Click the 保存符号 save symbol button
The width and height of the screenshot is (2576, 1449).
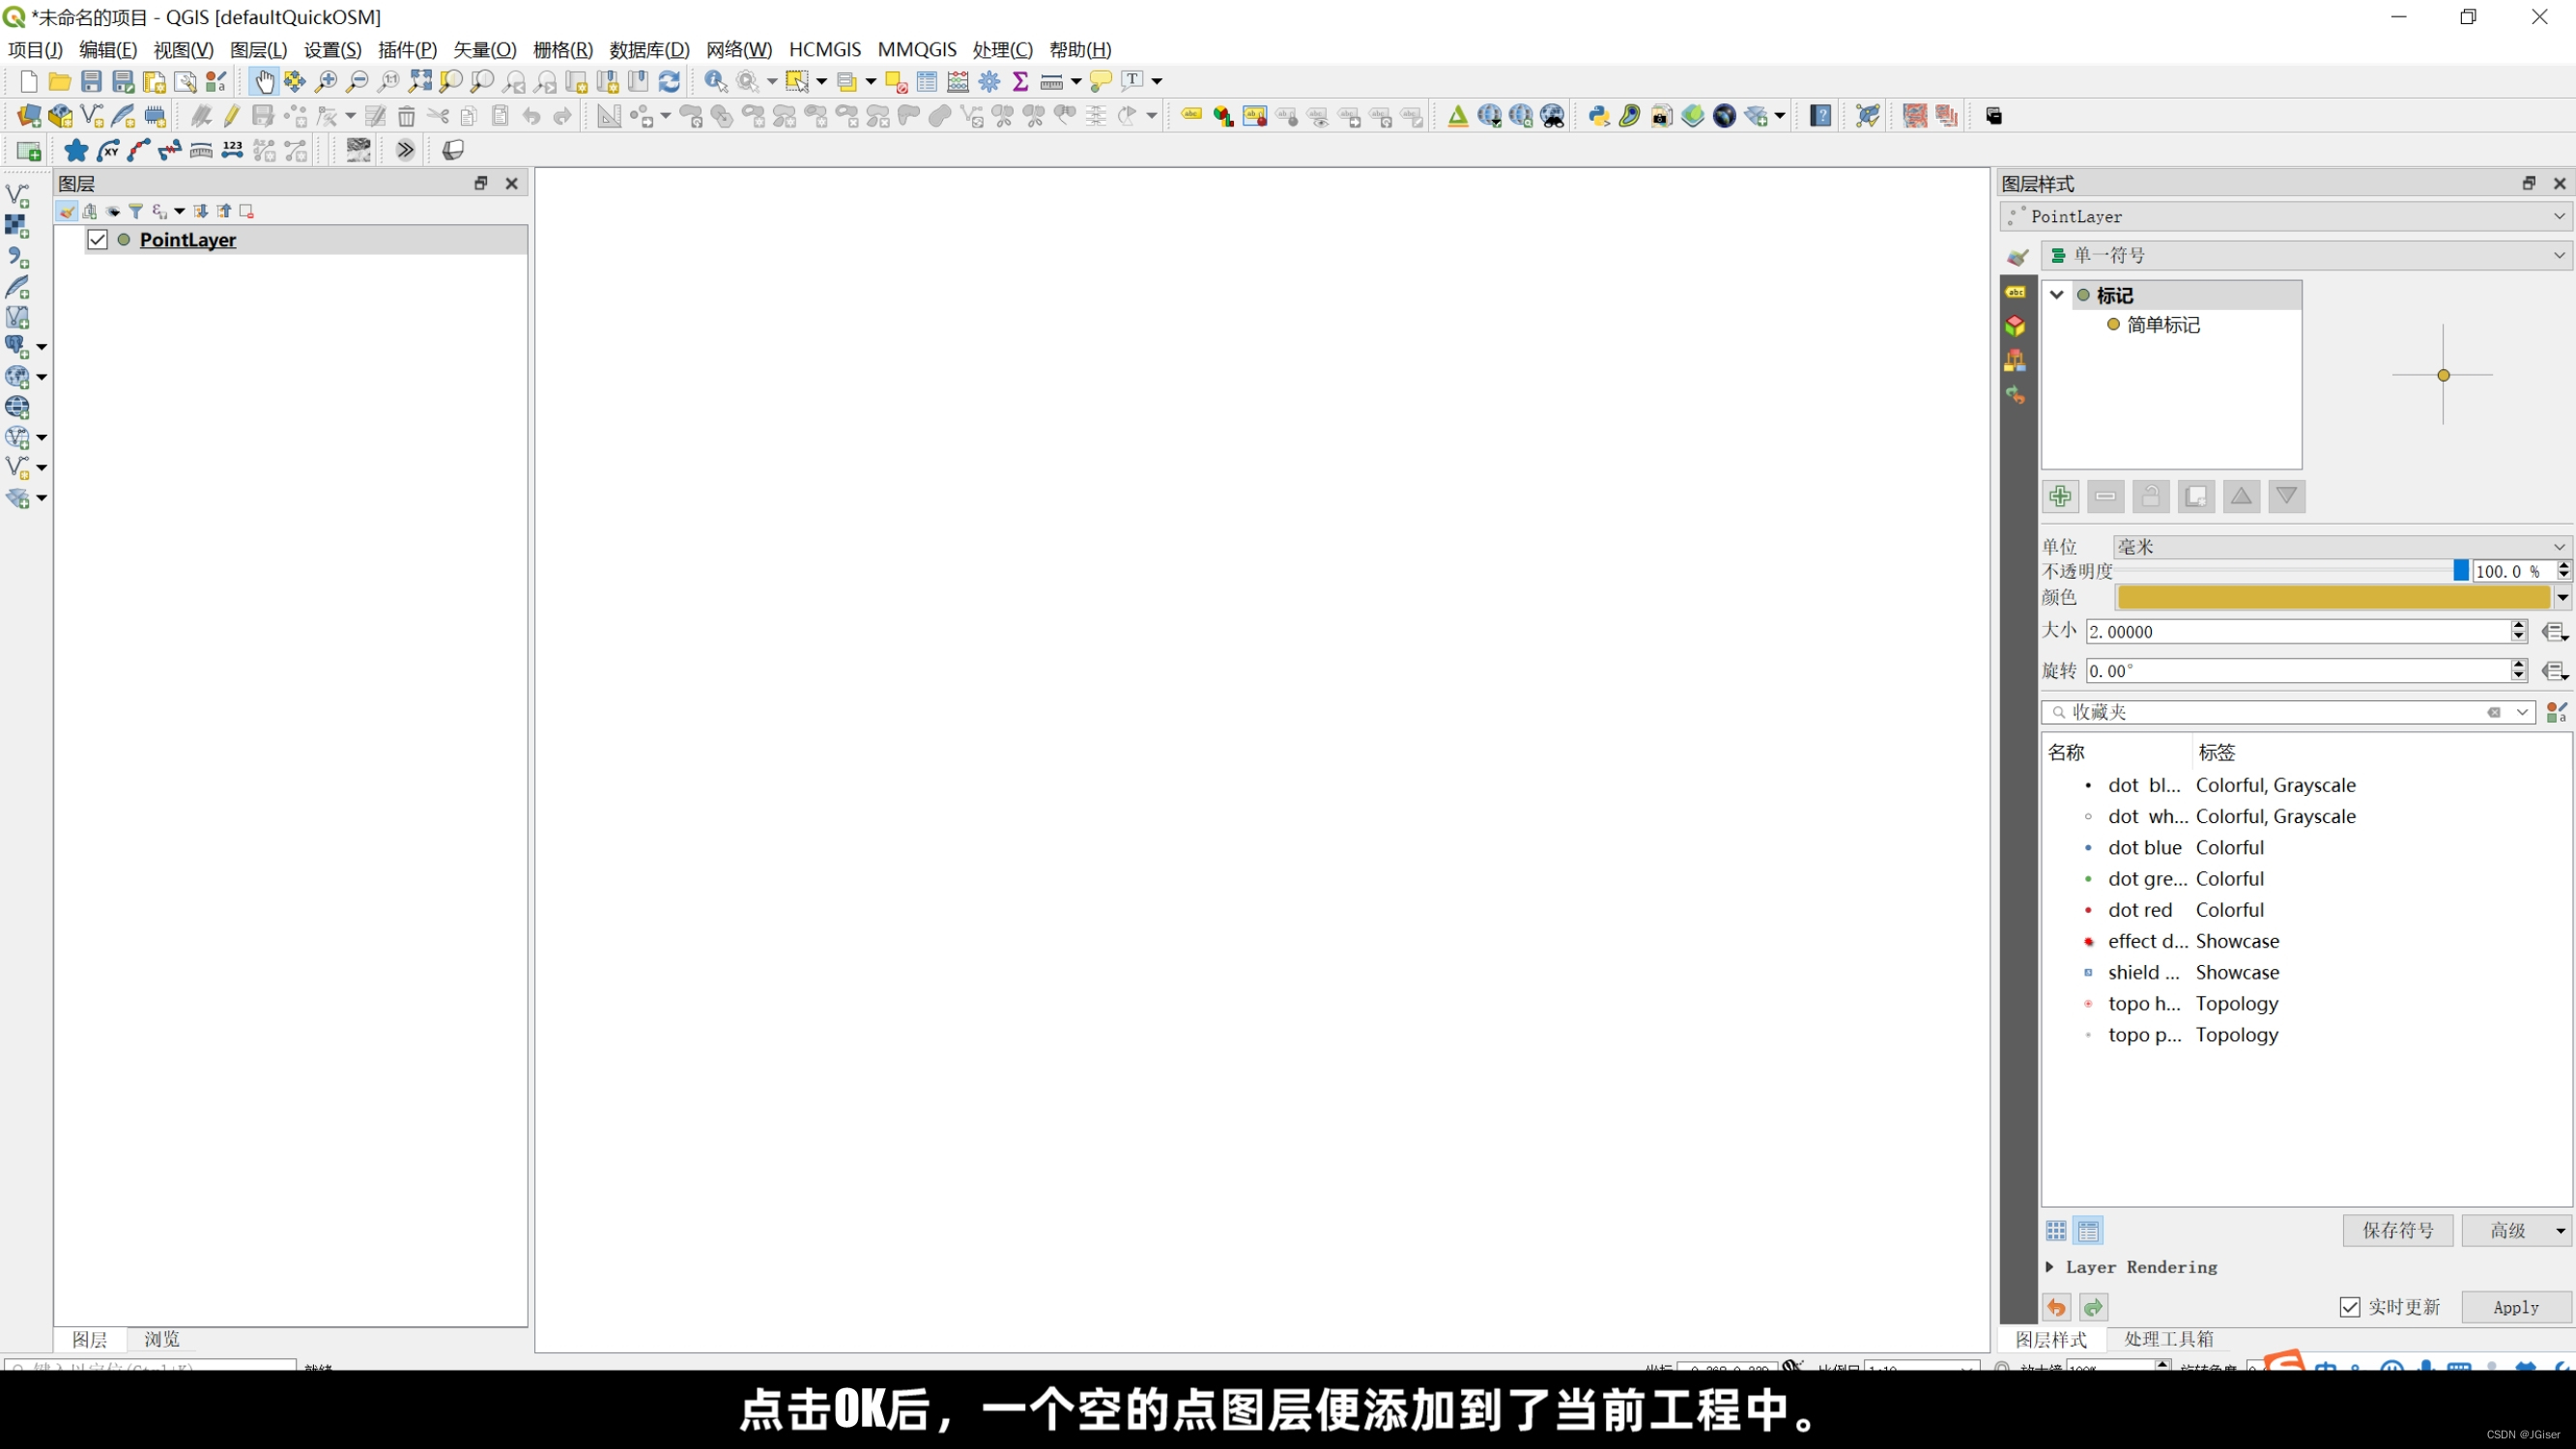pos(2398,1231)
